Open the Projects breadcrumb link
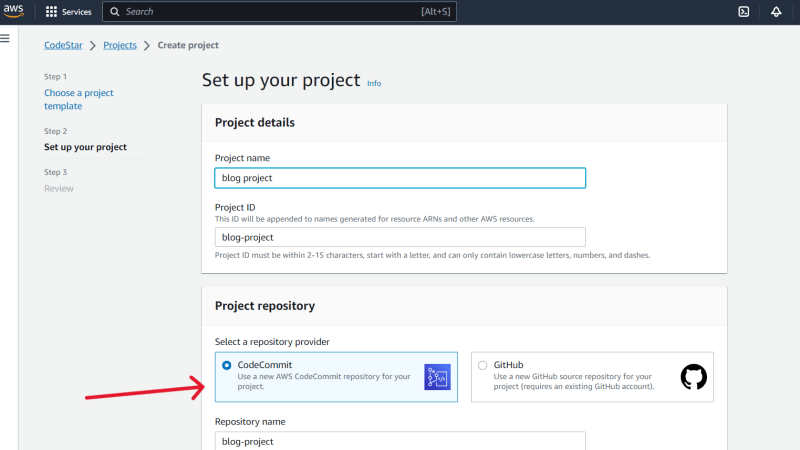800x450 pixels. 120,45
